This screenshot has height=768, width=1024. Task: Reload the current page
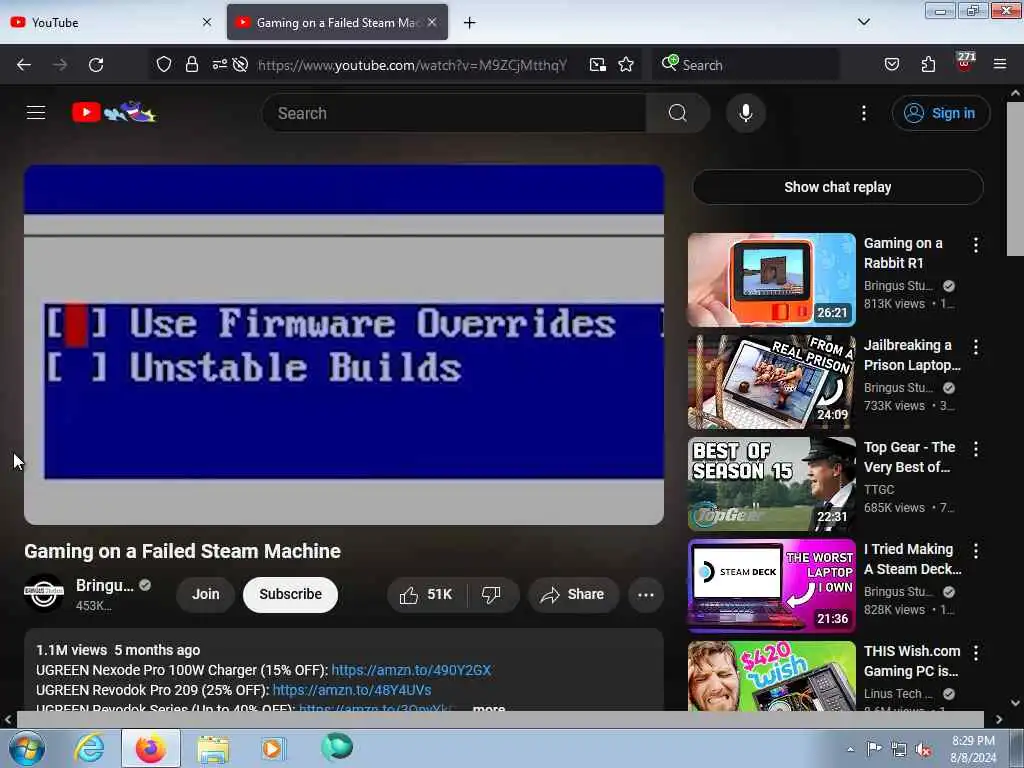point(96,65)
